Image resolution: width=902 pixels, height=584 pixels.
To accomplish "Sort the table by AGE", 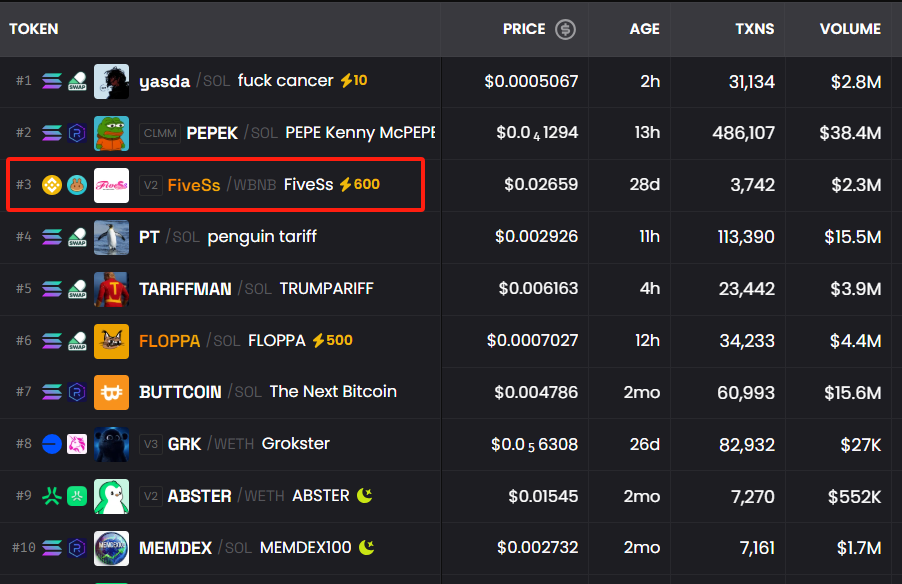I will [644, 29].
